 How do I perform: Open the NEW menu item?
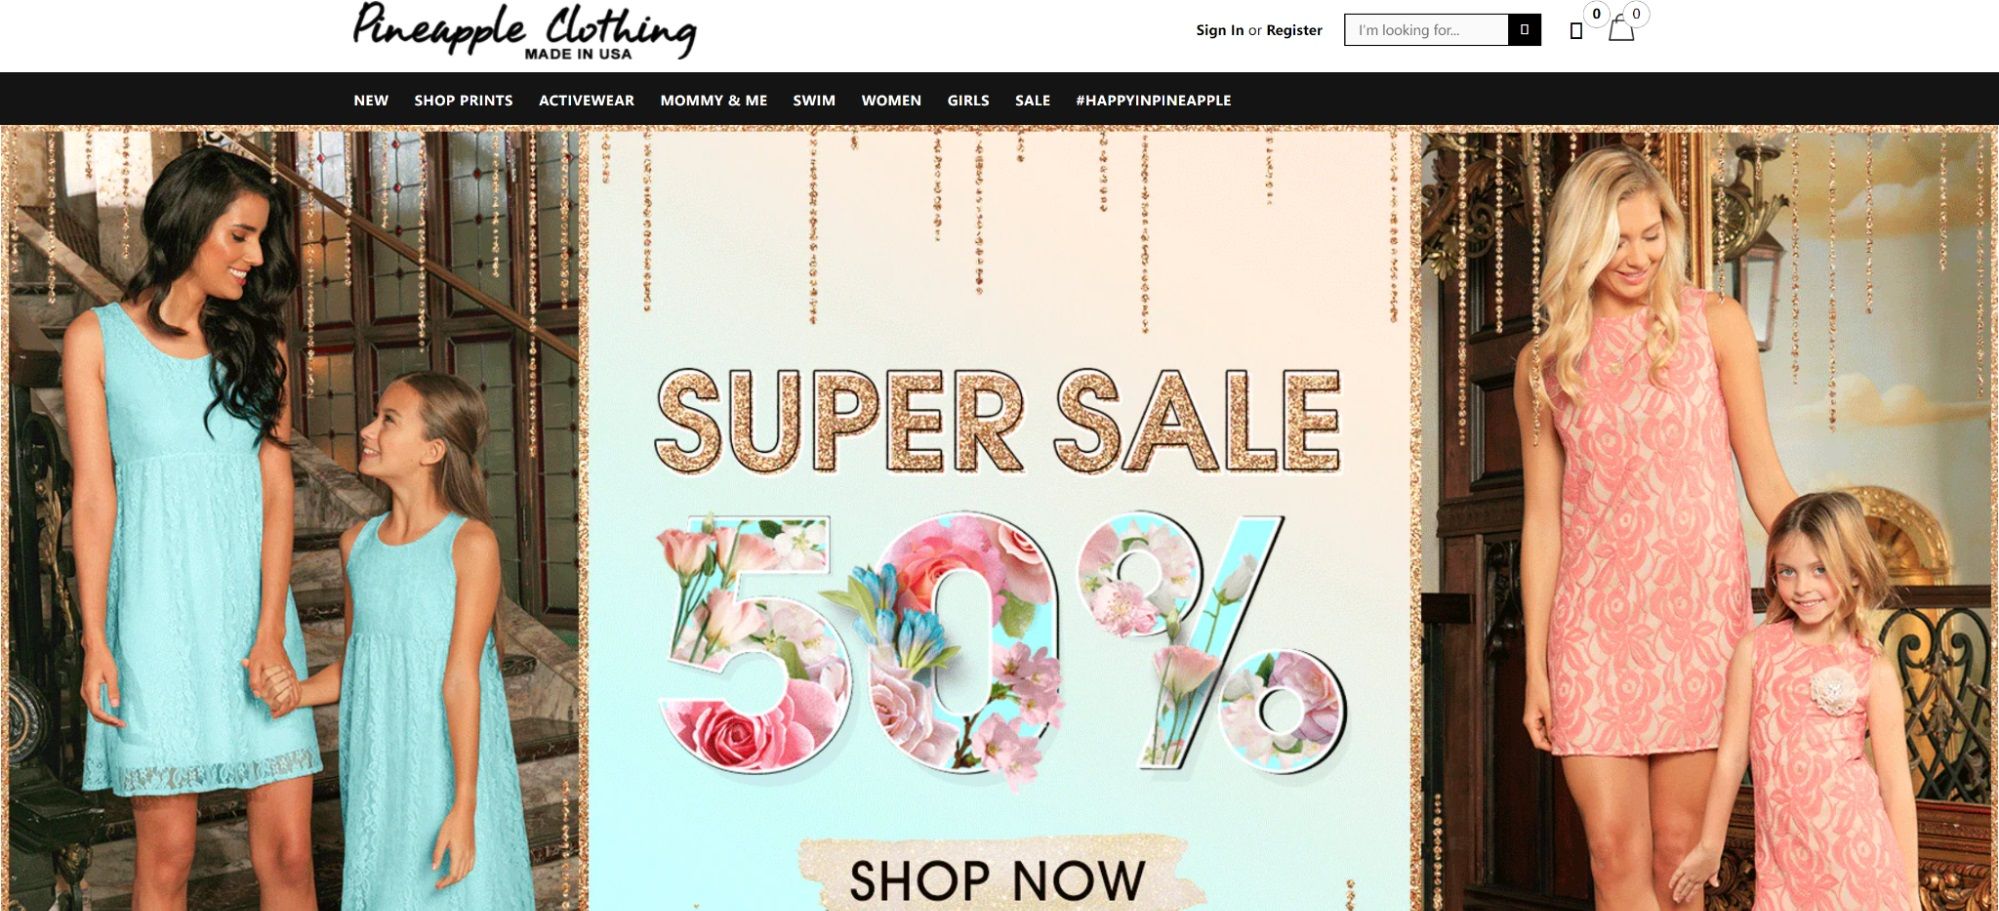coord(371,100)
